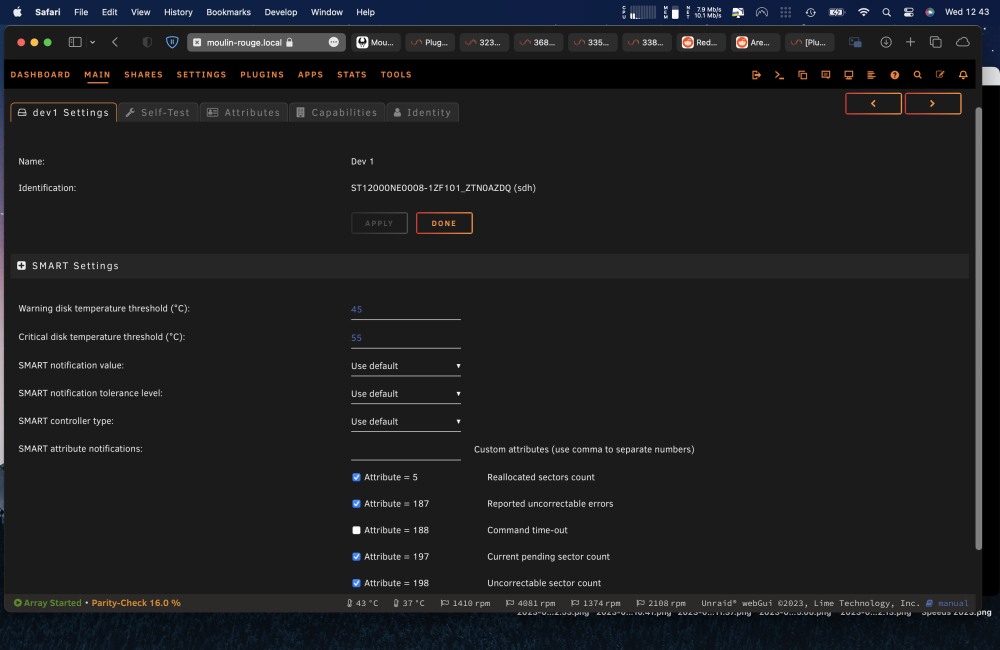Click the iCloud tabs cloud icon
1000x650 pixels.
[963, 42]
